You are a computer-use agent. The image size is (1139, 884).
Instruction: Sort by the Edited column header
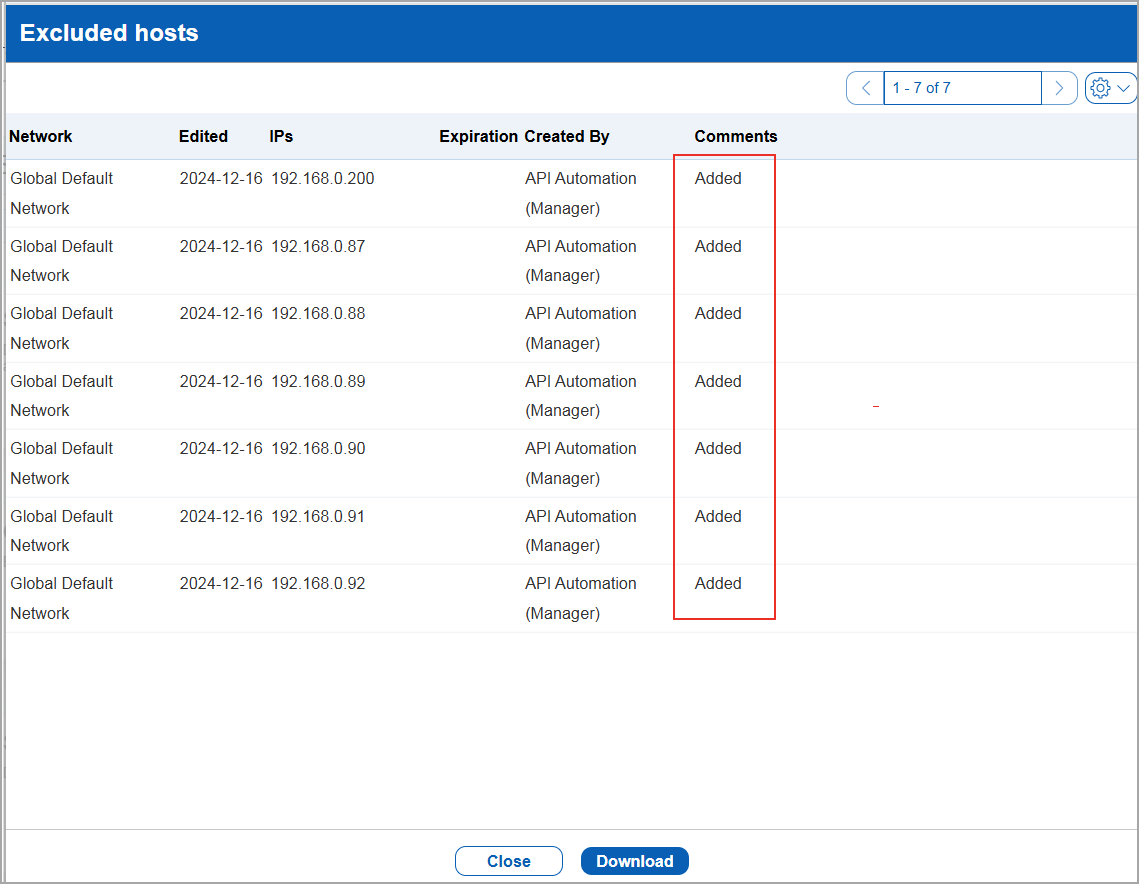click(x=202, y=136)
